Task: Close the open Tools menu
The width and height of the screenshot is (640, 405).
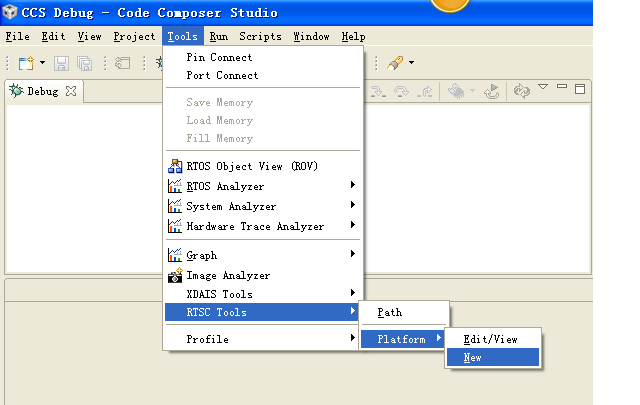Action: (182, 36)
